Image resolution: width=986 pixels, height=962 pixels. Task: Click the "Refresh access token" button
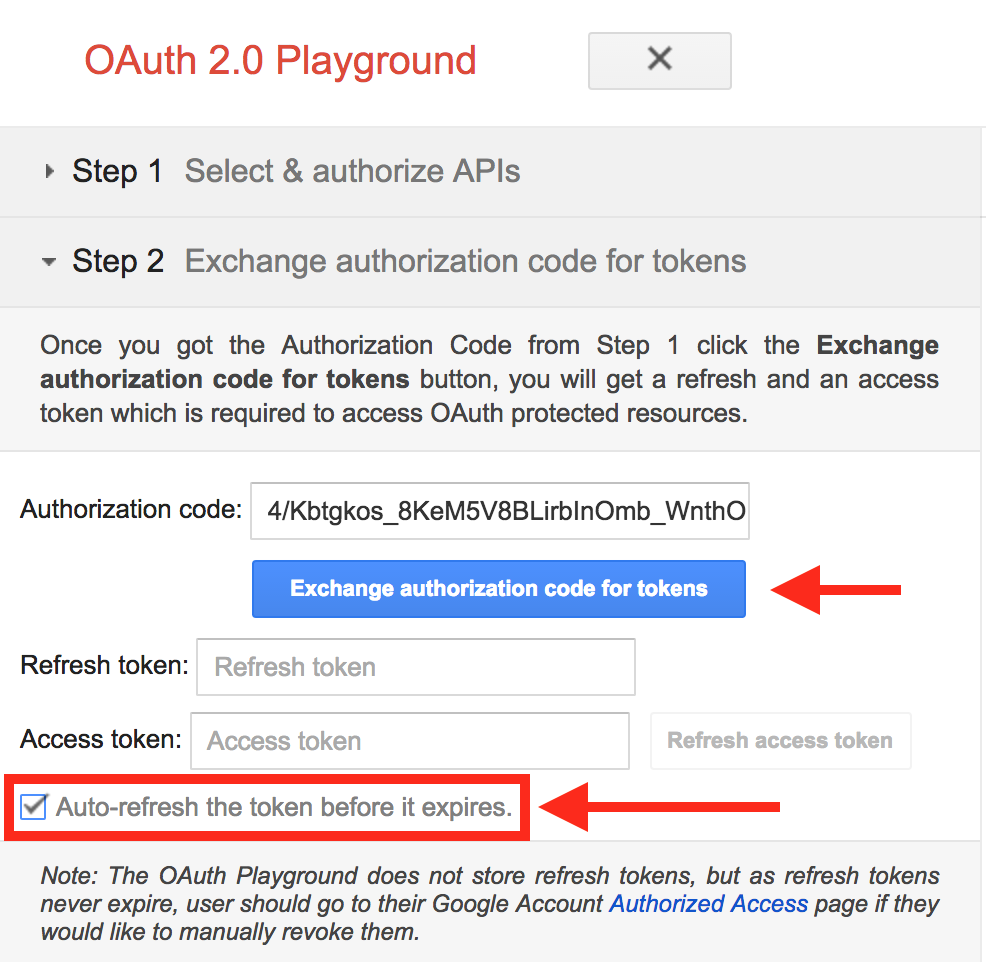780,740
